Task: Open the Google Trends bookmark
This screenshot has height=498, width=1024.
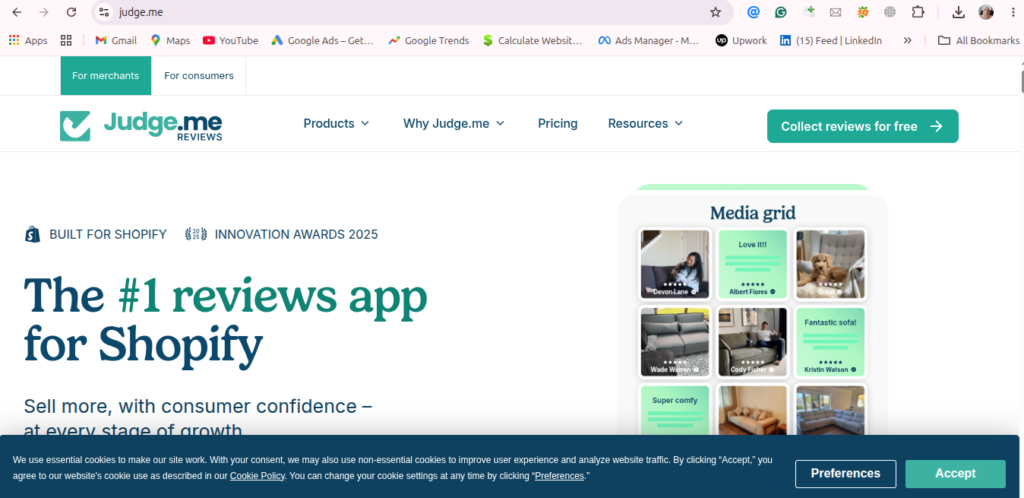Action: coord(428,40)
